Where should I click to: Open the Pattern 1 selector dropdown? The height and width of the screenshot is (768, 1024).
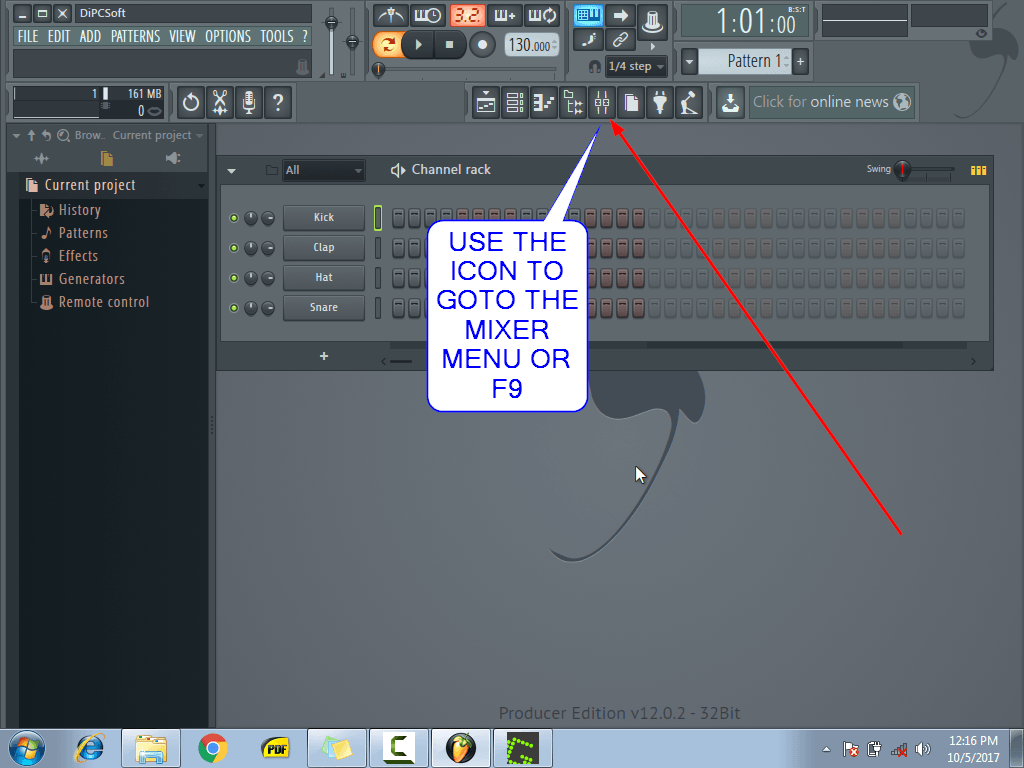(x=744, y=61)
